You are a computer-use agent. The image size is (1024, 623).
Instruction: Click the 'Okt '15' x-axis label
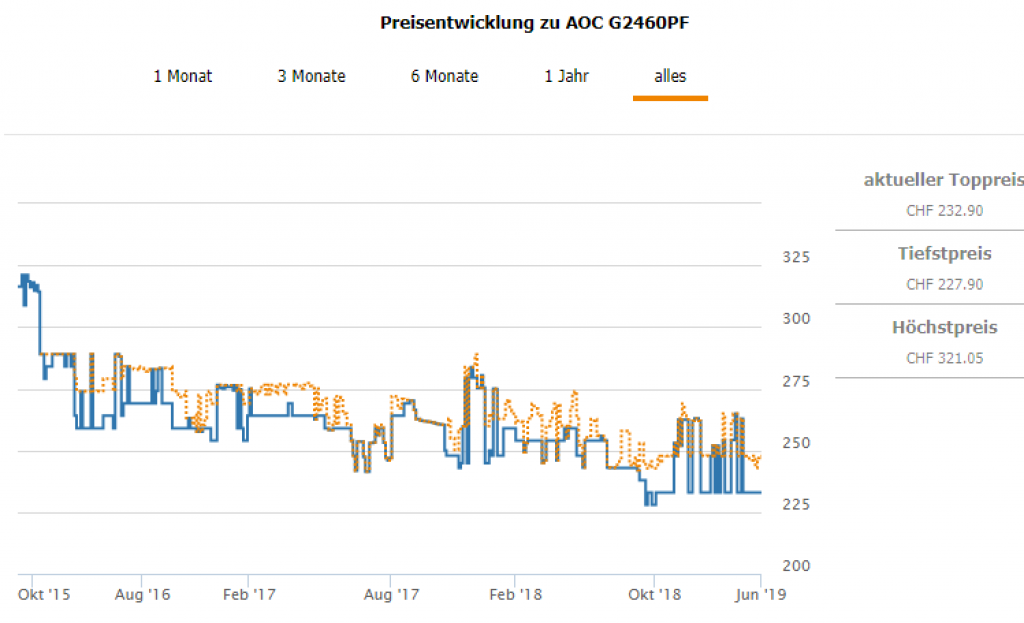45,594
